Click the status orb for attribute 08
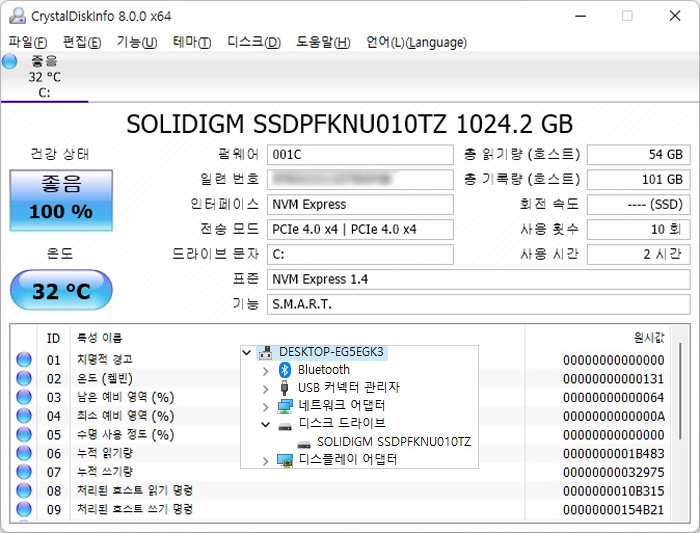This screenshot has height=533, width=700. point(24,491)
